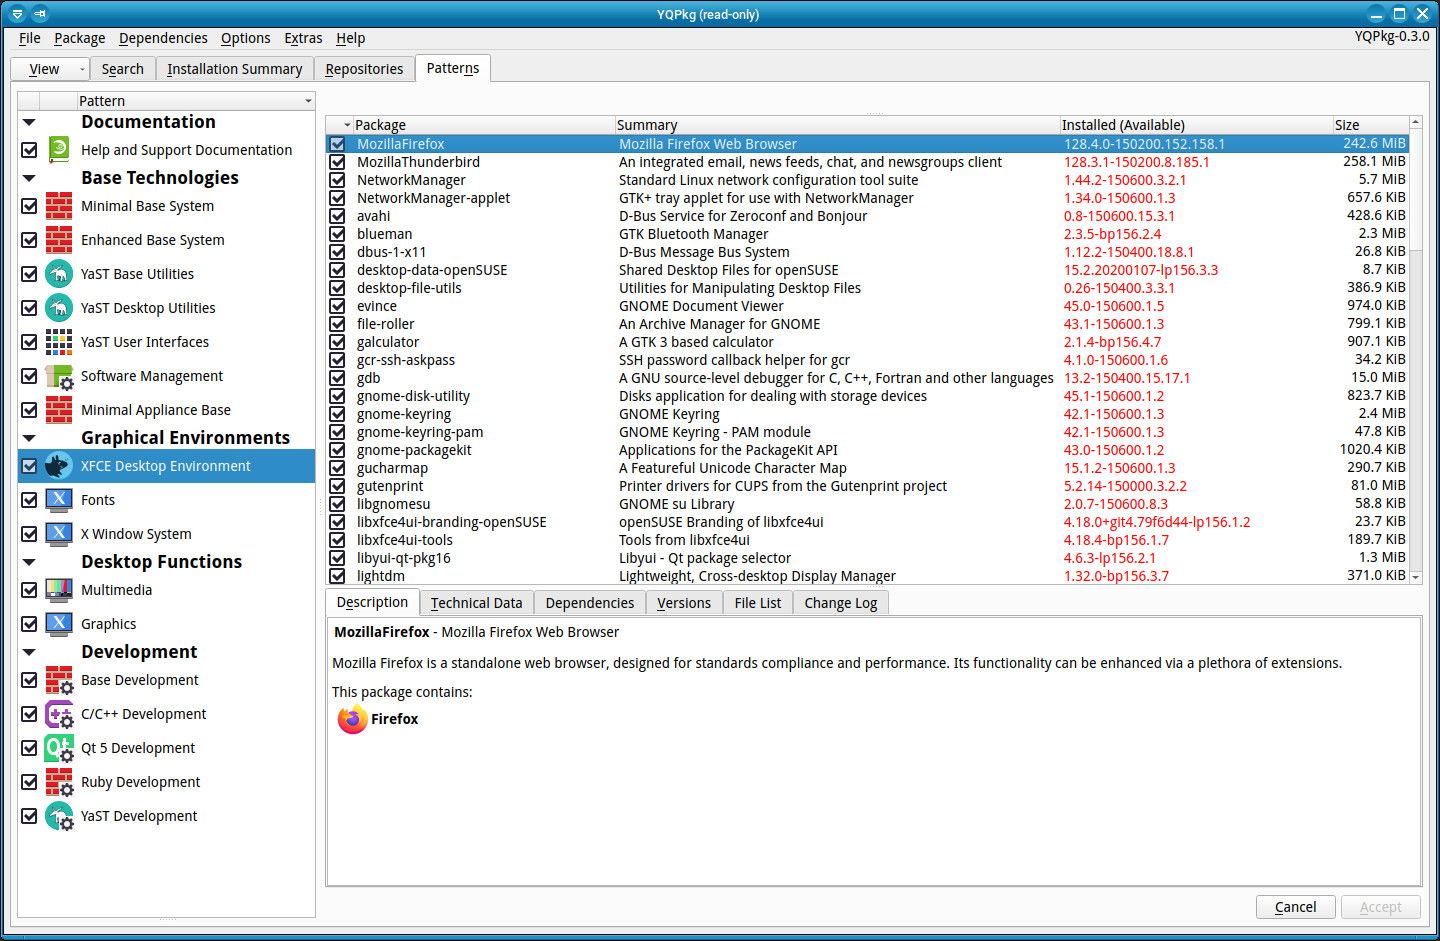Click the Help and Support Documentation icon

[x=59, y=150]
